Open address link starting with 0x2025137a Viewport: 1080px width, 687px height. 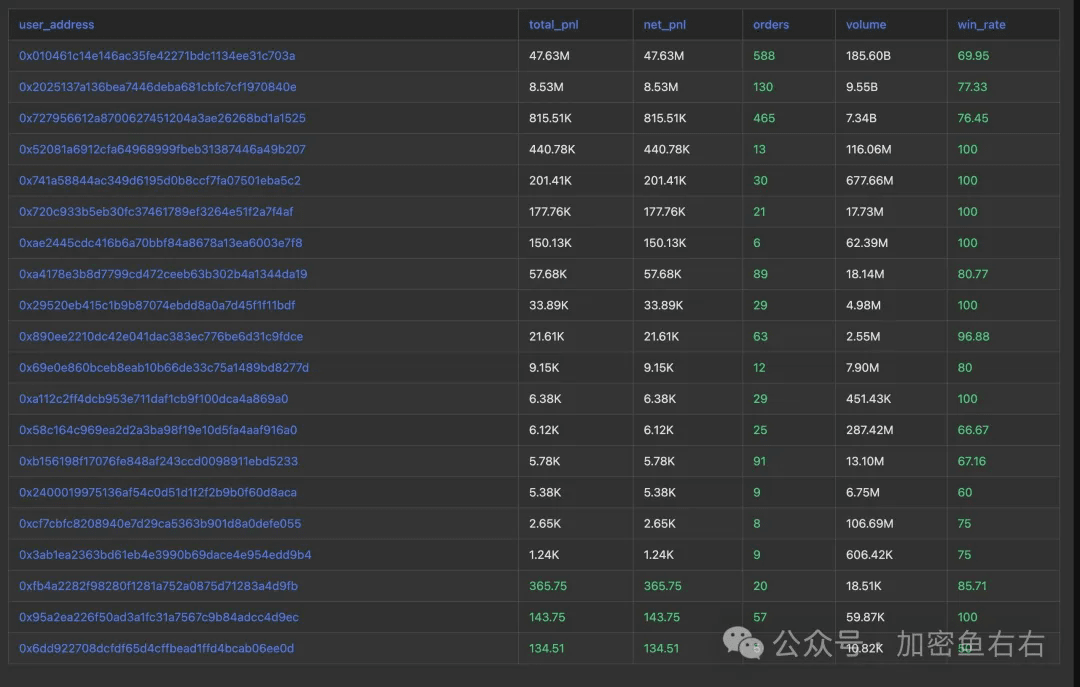click(157, 87)
